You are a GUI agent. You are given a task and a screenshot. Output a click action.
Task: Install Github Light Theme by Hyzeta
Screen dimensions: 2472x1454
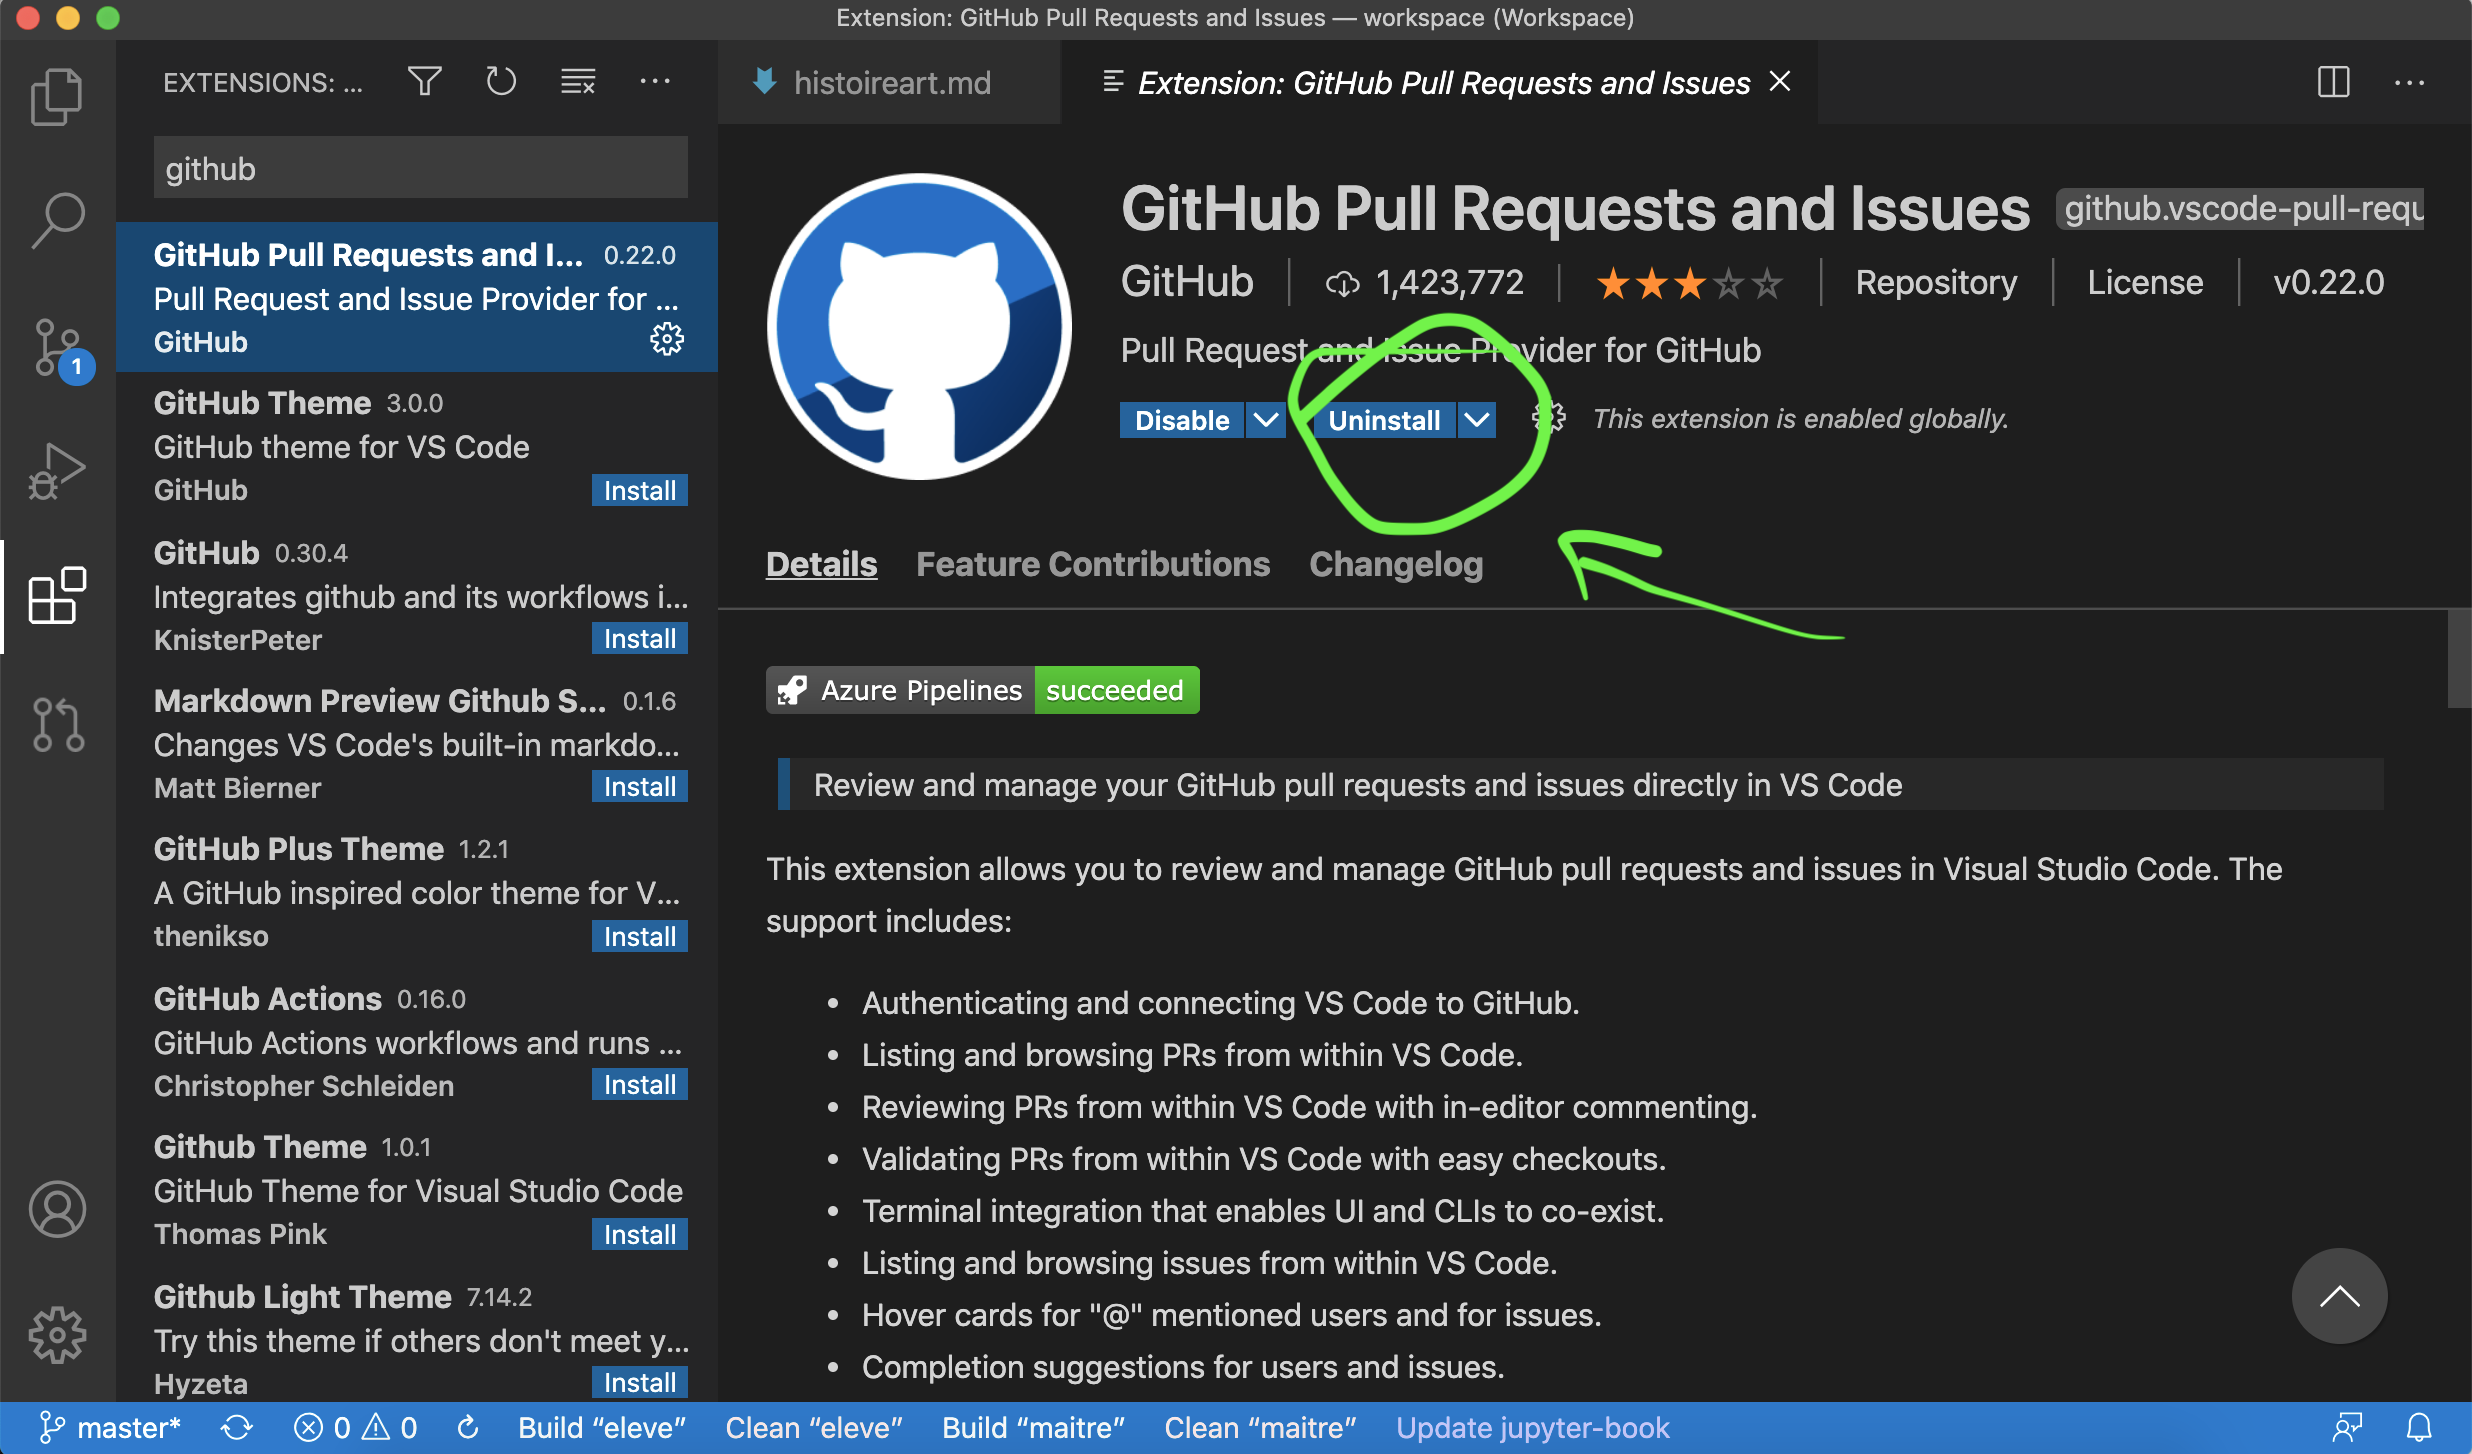pyautogui.click(x=640, y=1382)
